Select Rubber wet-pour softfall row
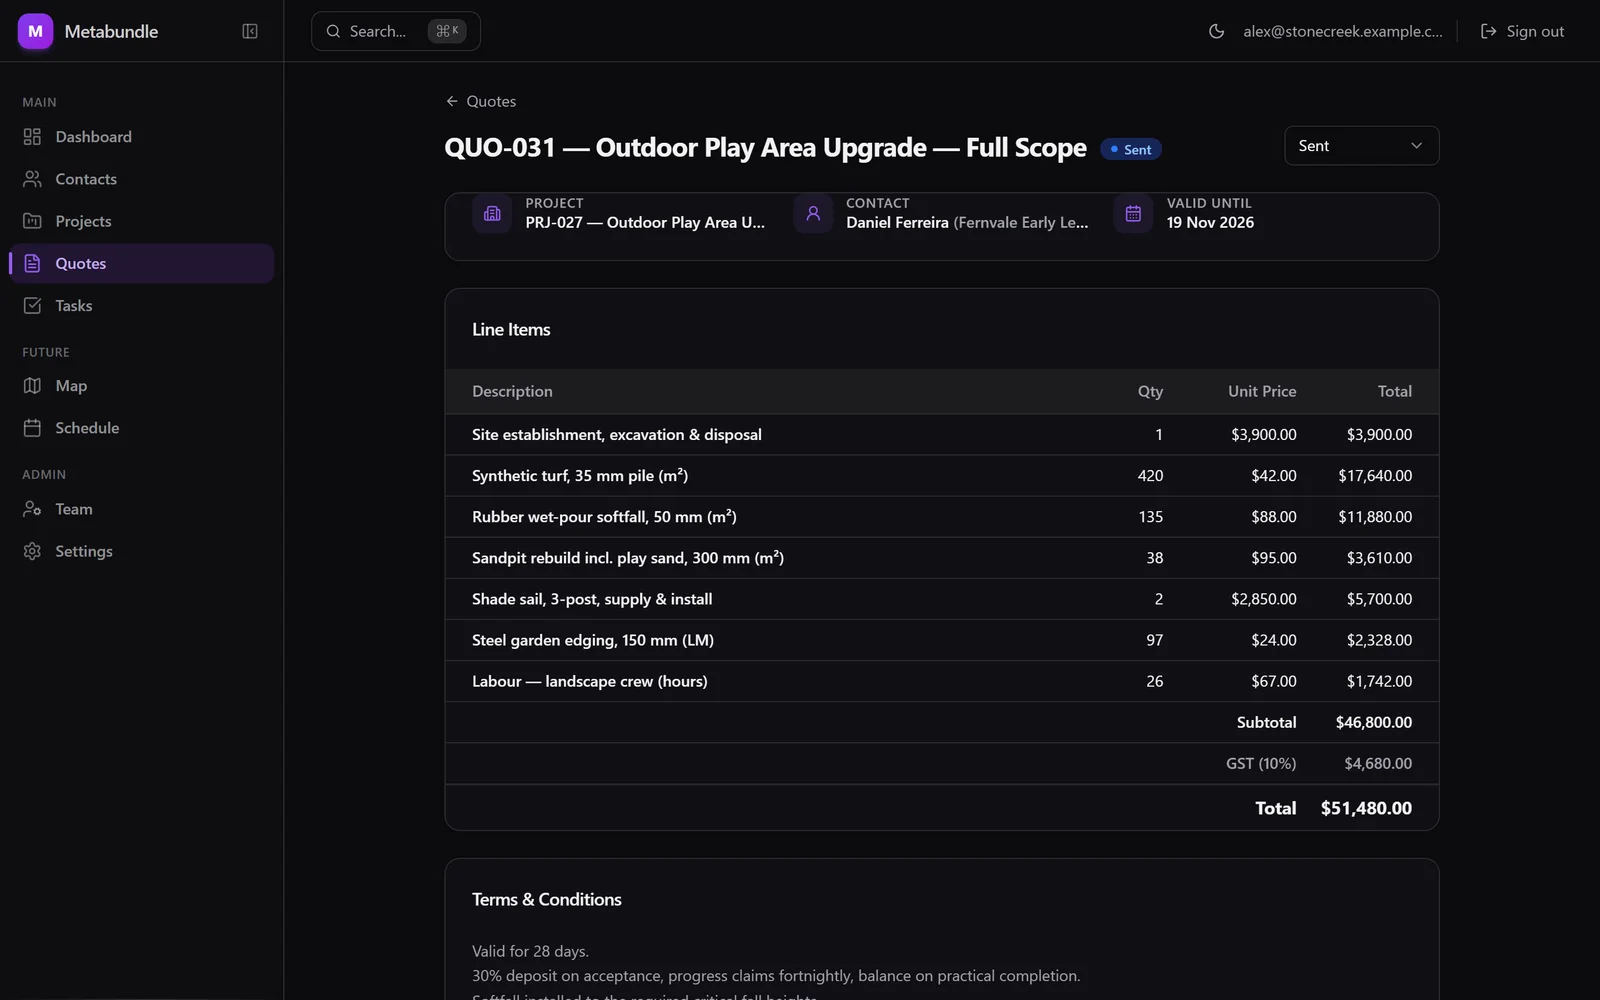Image resolution: width=1600 pixels, height=1000 pixels. click(942, 517)
